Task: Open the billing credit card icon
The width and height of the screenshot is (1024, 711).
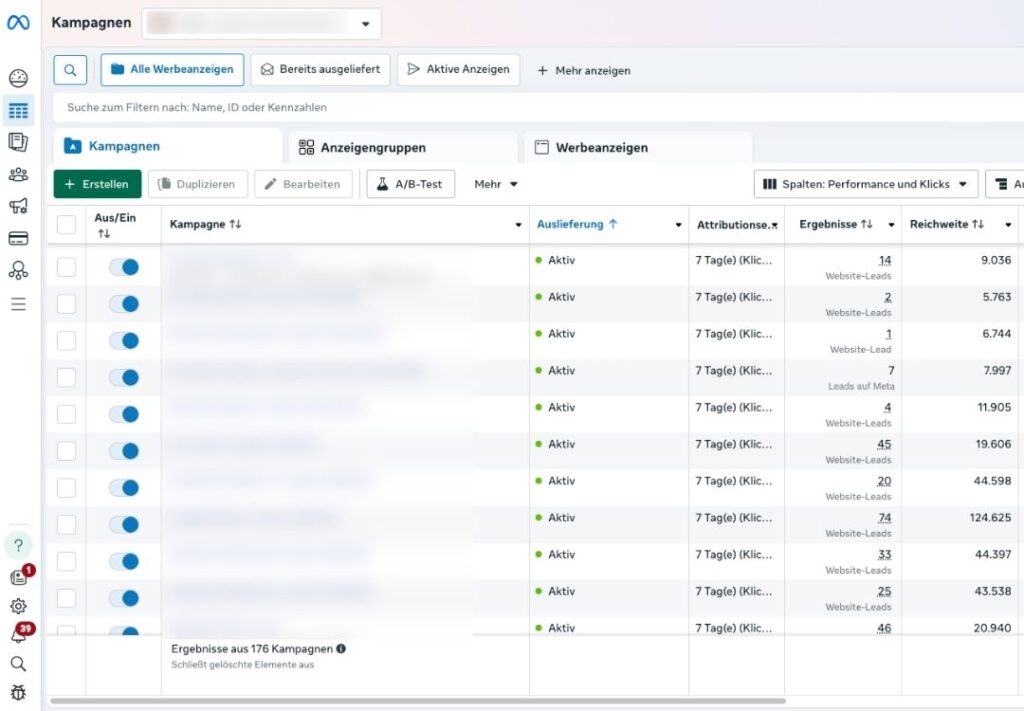Action: [18, 238]
